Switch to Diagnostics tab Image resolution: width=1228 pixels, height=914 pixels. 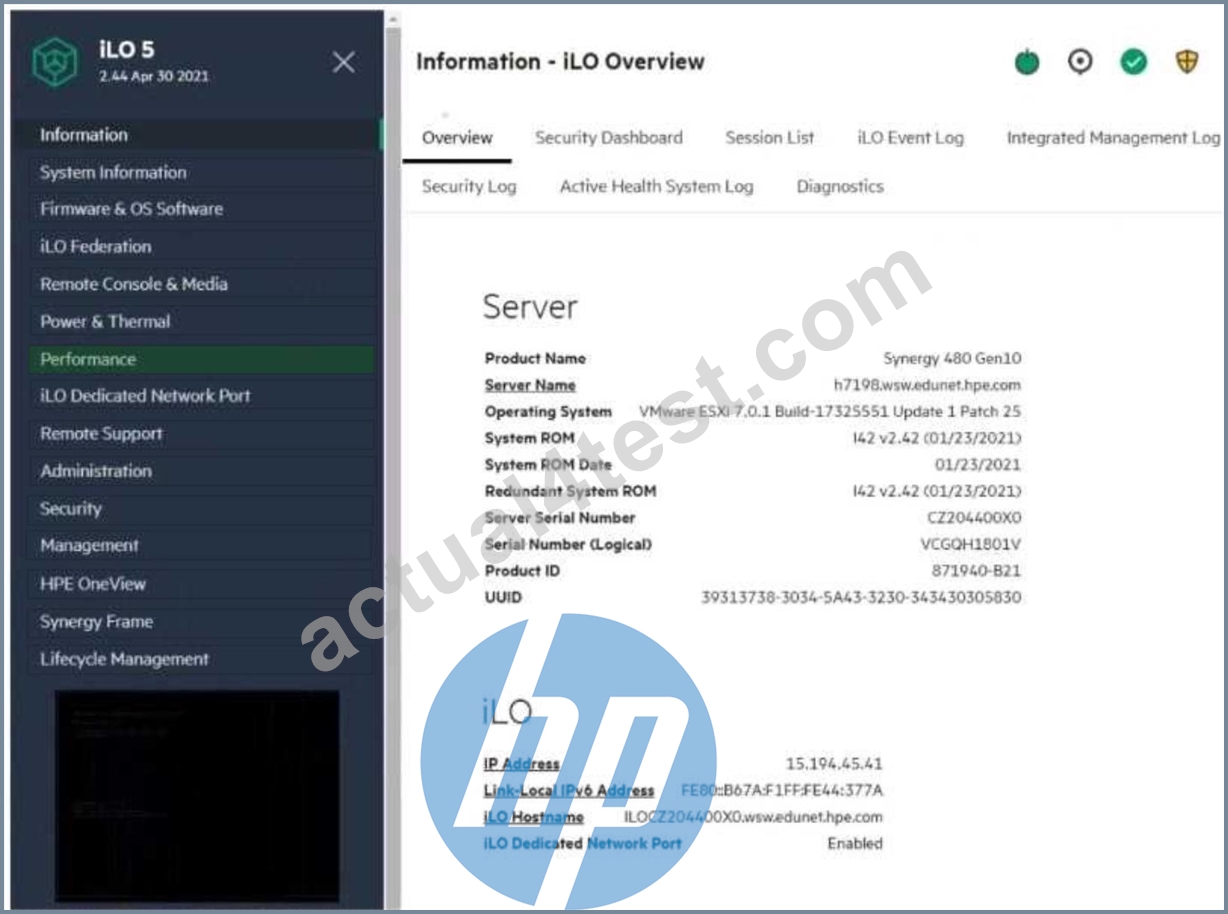840,186
